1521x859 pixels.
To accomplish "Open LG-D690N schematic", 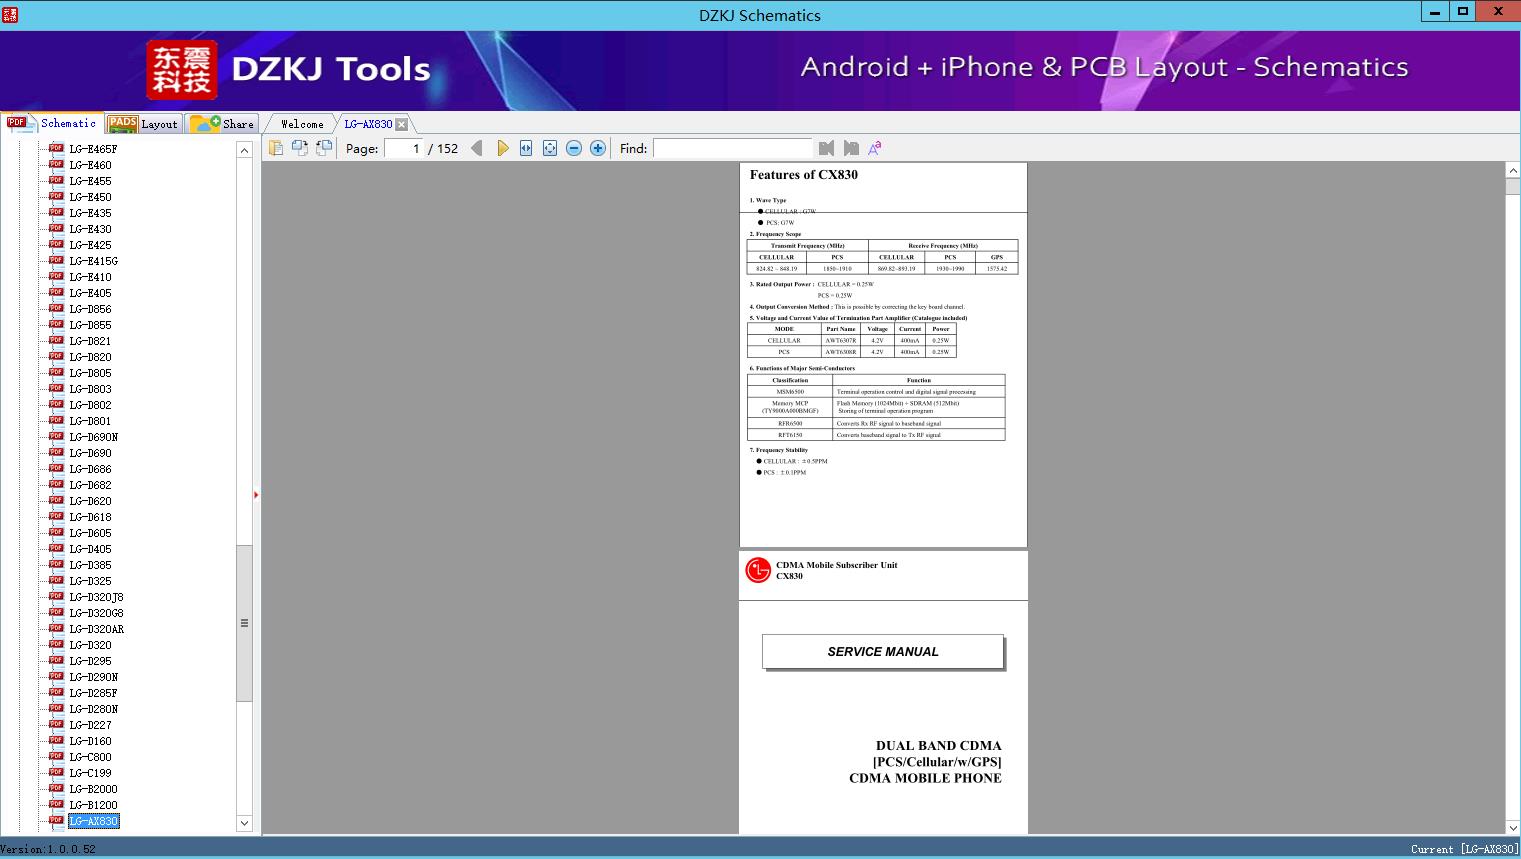I will (93, 437).
